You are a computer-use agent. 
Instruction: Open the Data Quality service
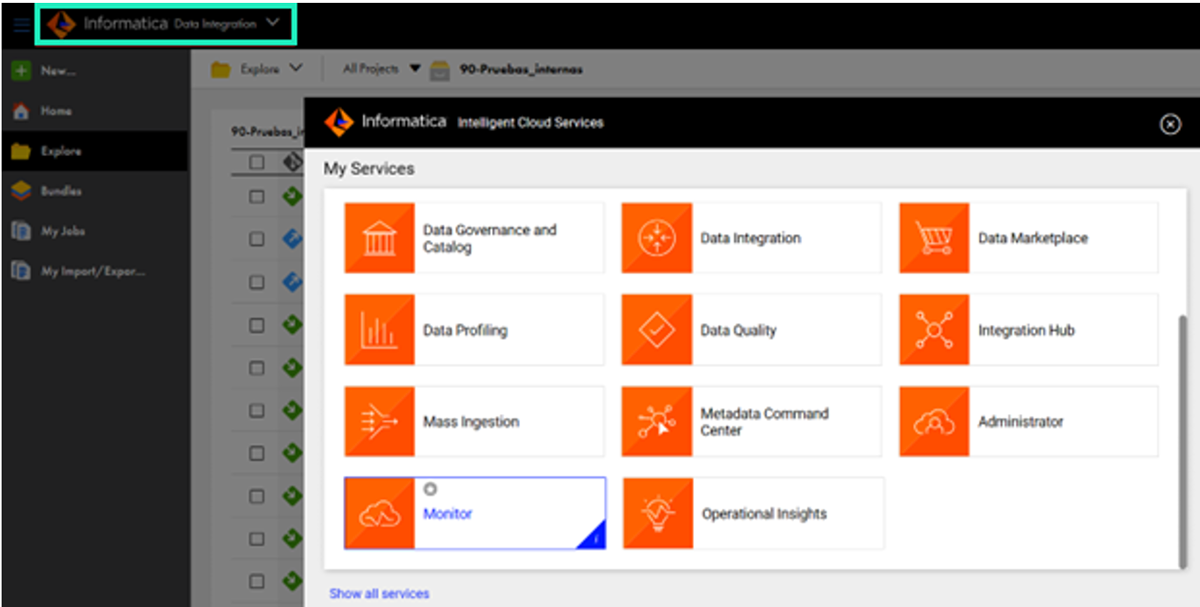pyautogui.click(x=751, y=330)
